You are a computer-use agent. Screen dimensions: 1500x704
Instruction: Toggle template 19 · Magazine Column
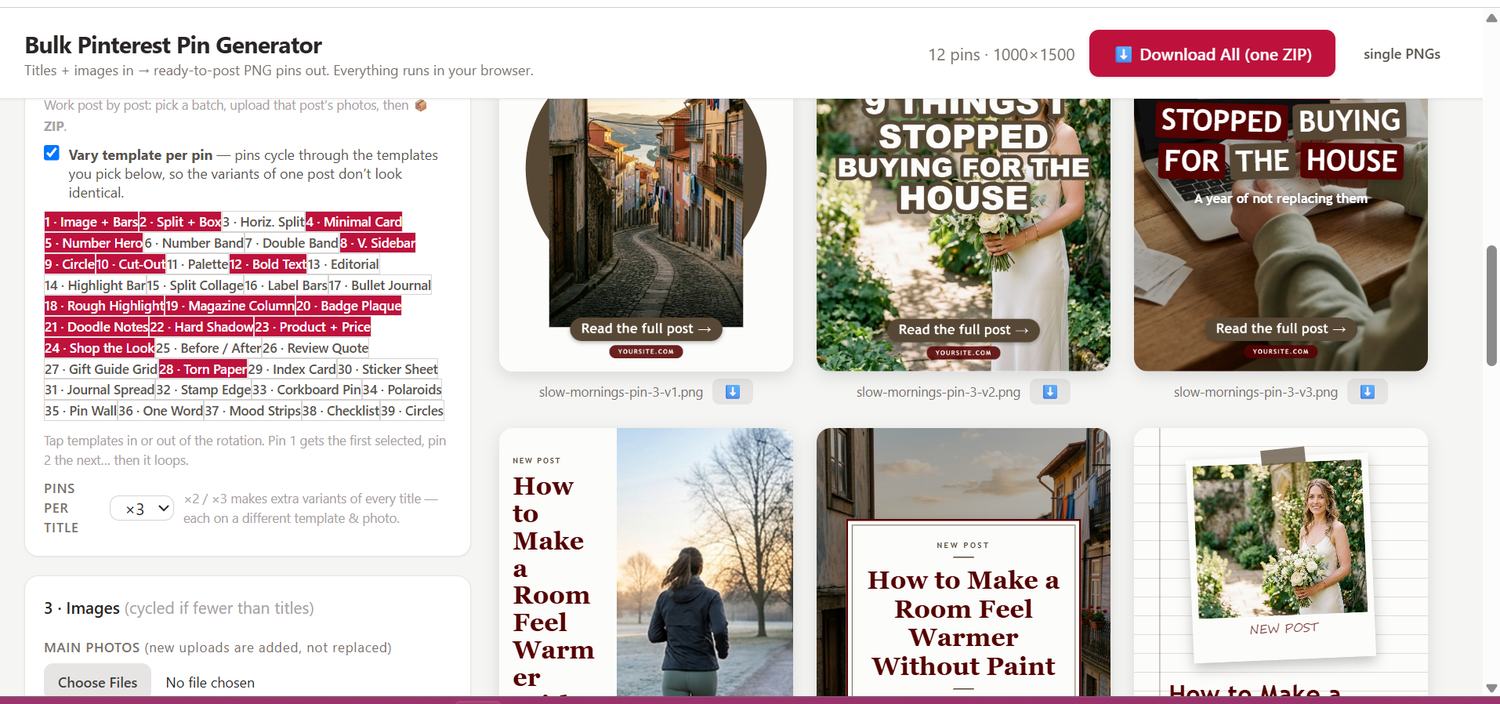click(x=230, y=306)
